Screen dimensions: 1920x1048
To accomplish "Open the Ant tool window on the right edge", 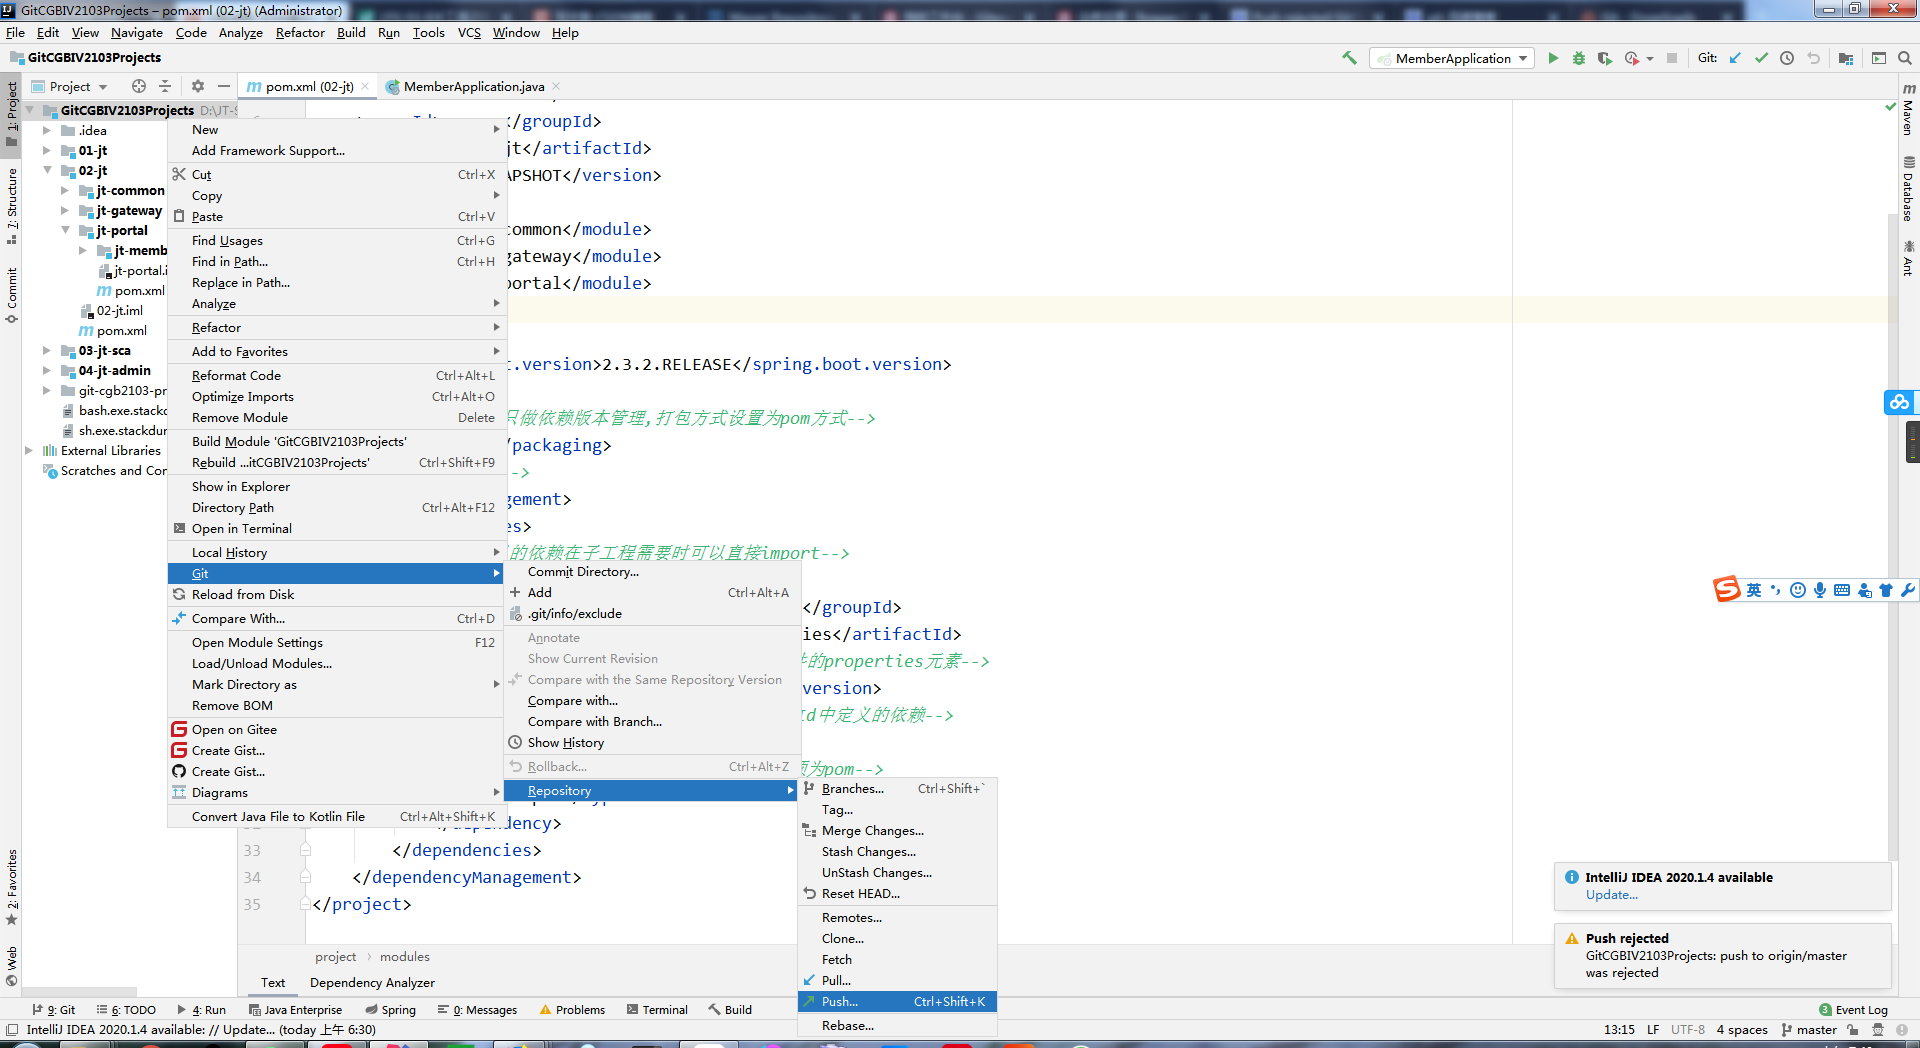I will click(x=1908, y=257).
